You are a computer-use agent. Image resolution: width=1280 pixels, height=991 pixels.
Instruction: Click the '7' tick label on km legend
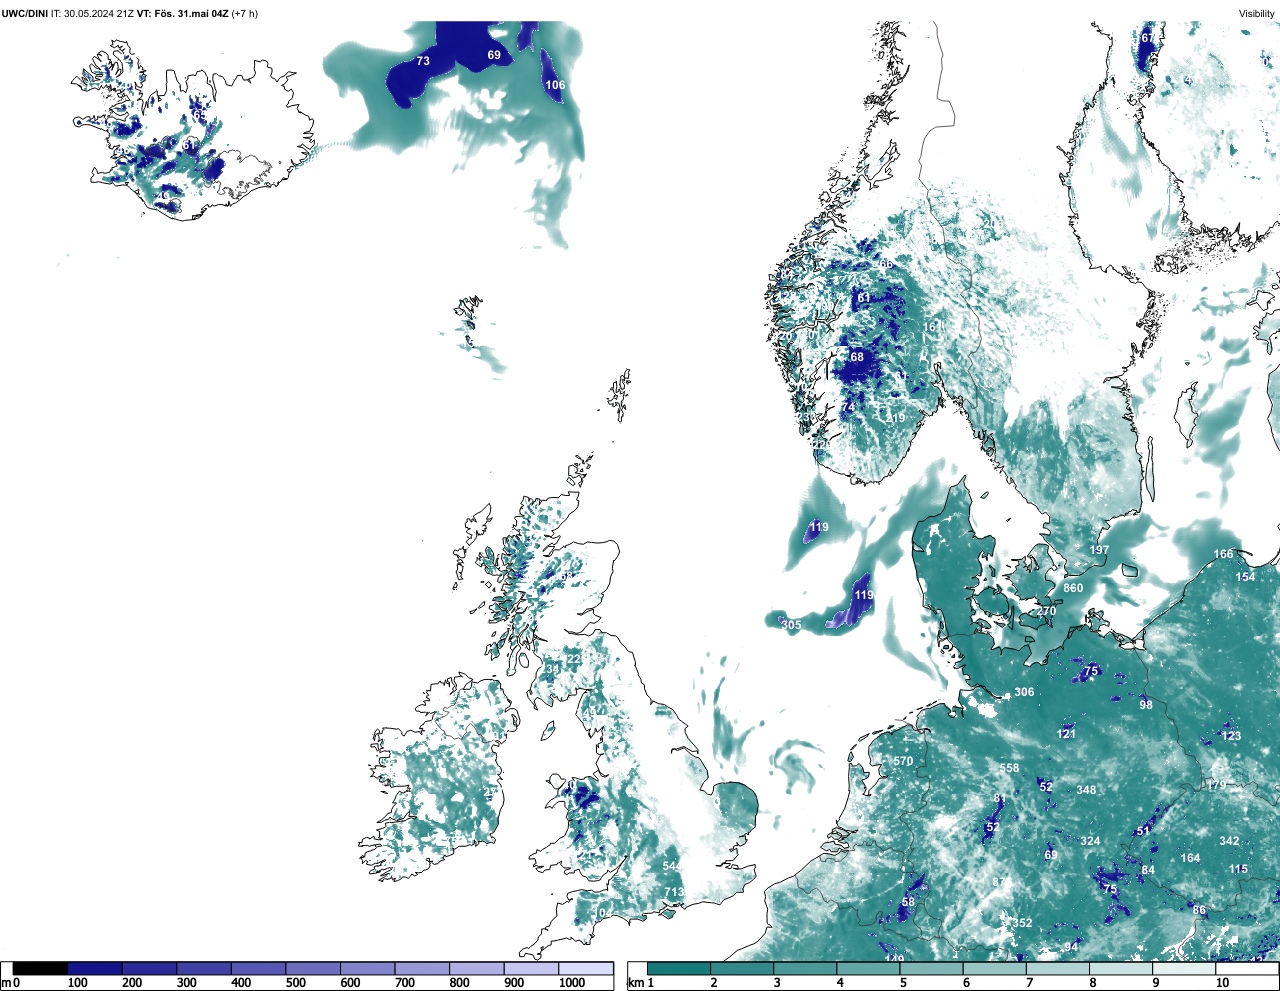[1029, 983]
